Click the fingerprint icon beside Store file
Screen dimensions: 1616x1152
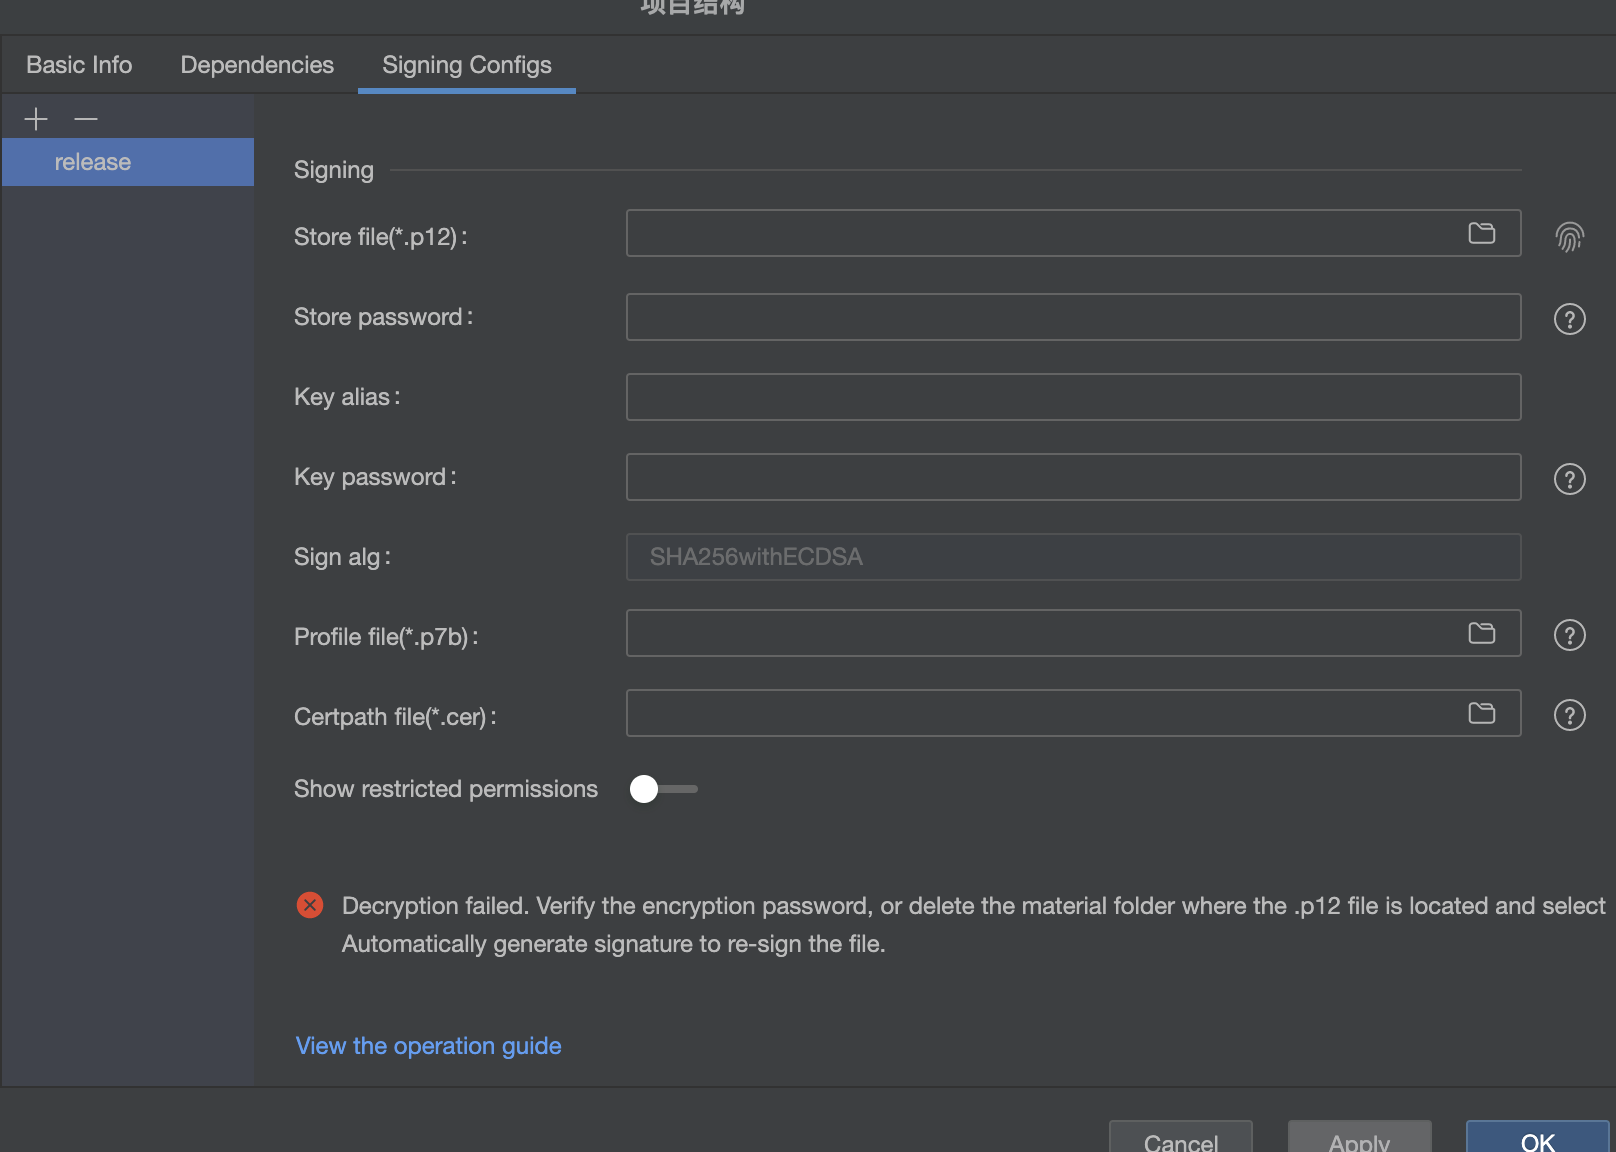pos(1569,237)
